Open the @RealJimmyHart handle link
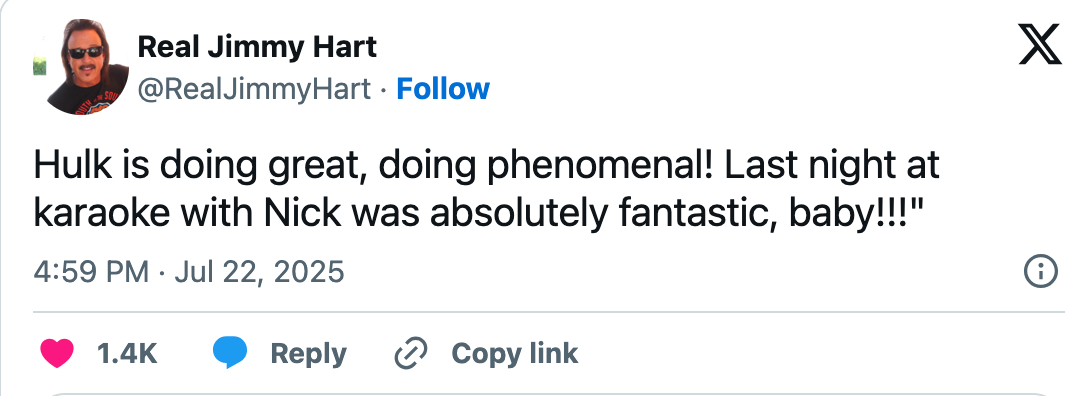The width and height of the screenshot is (1088, 396). (x=254, y=89)
